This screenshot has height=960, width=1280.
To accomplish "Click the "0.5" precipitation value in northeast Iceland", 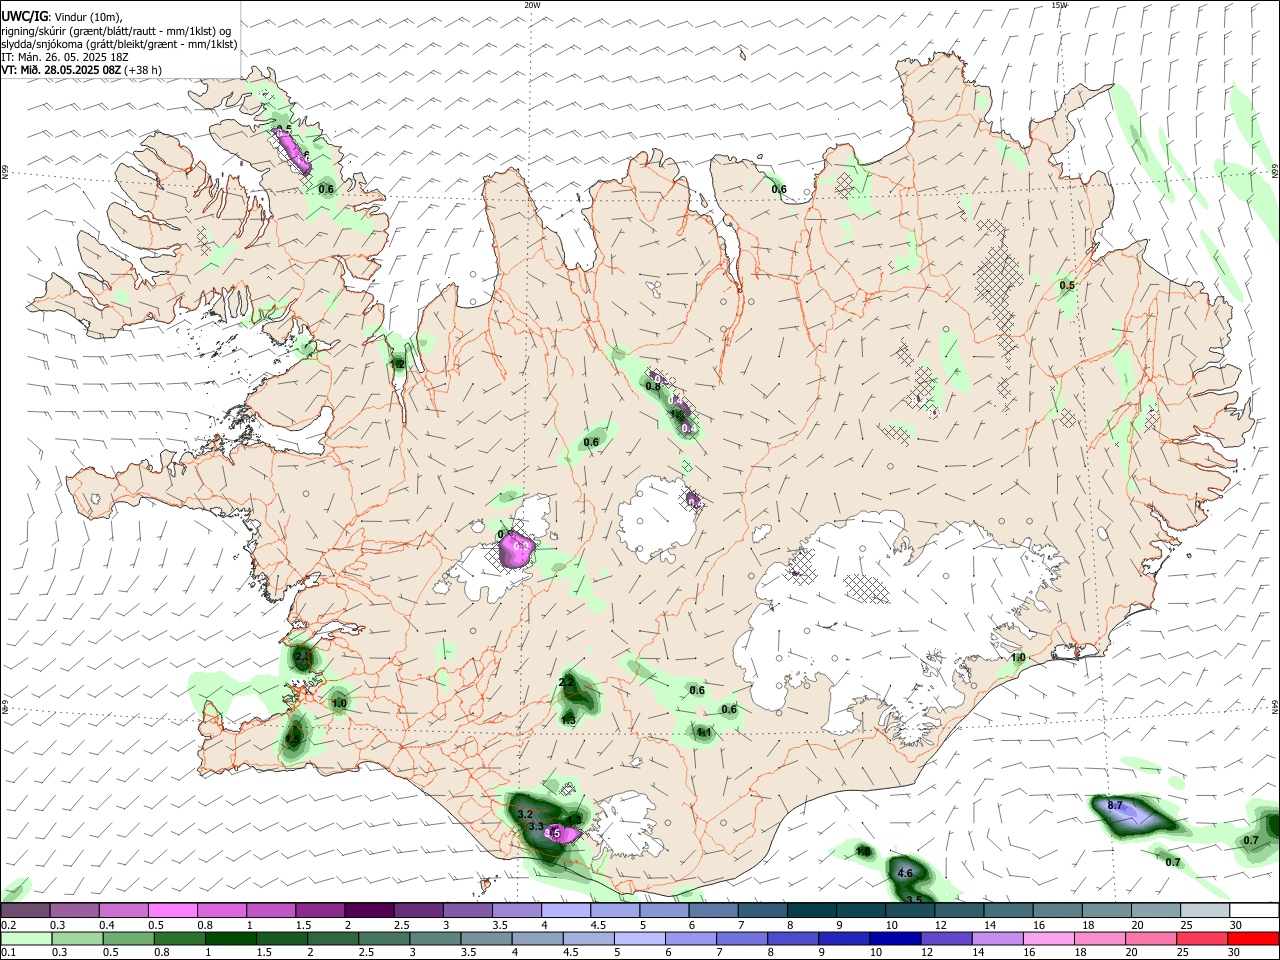I will click(1067, 285).
